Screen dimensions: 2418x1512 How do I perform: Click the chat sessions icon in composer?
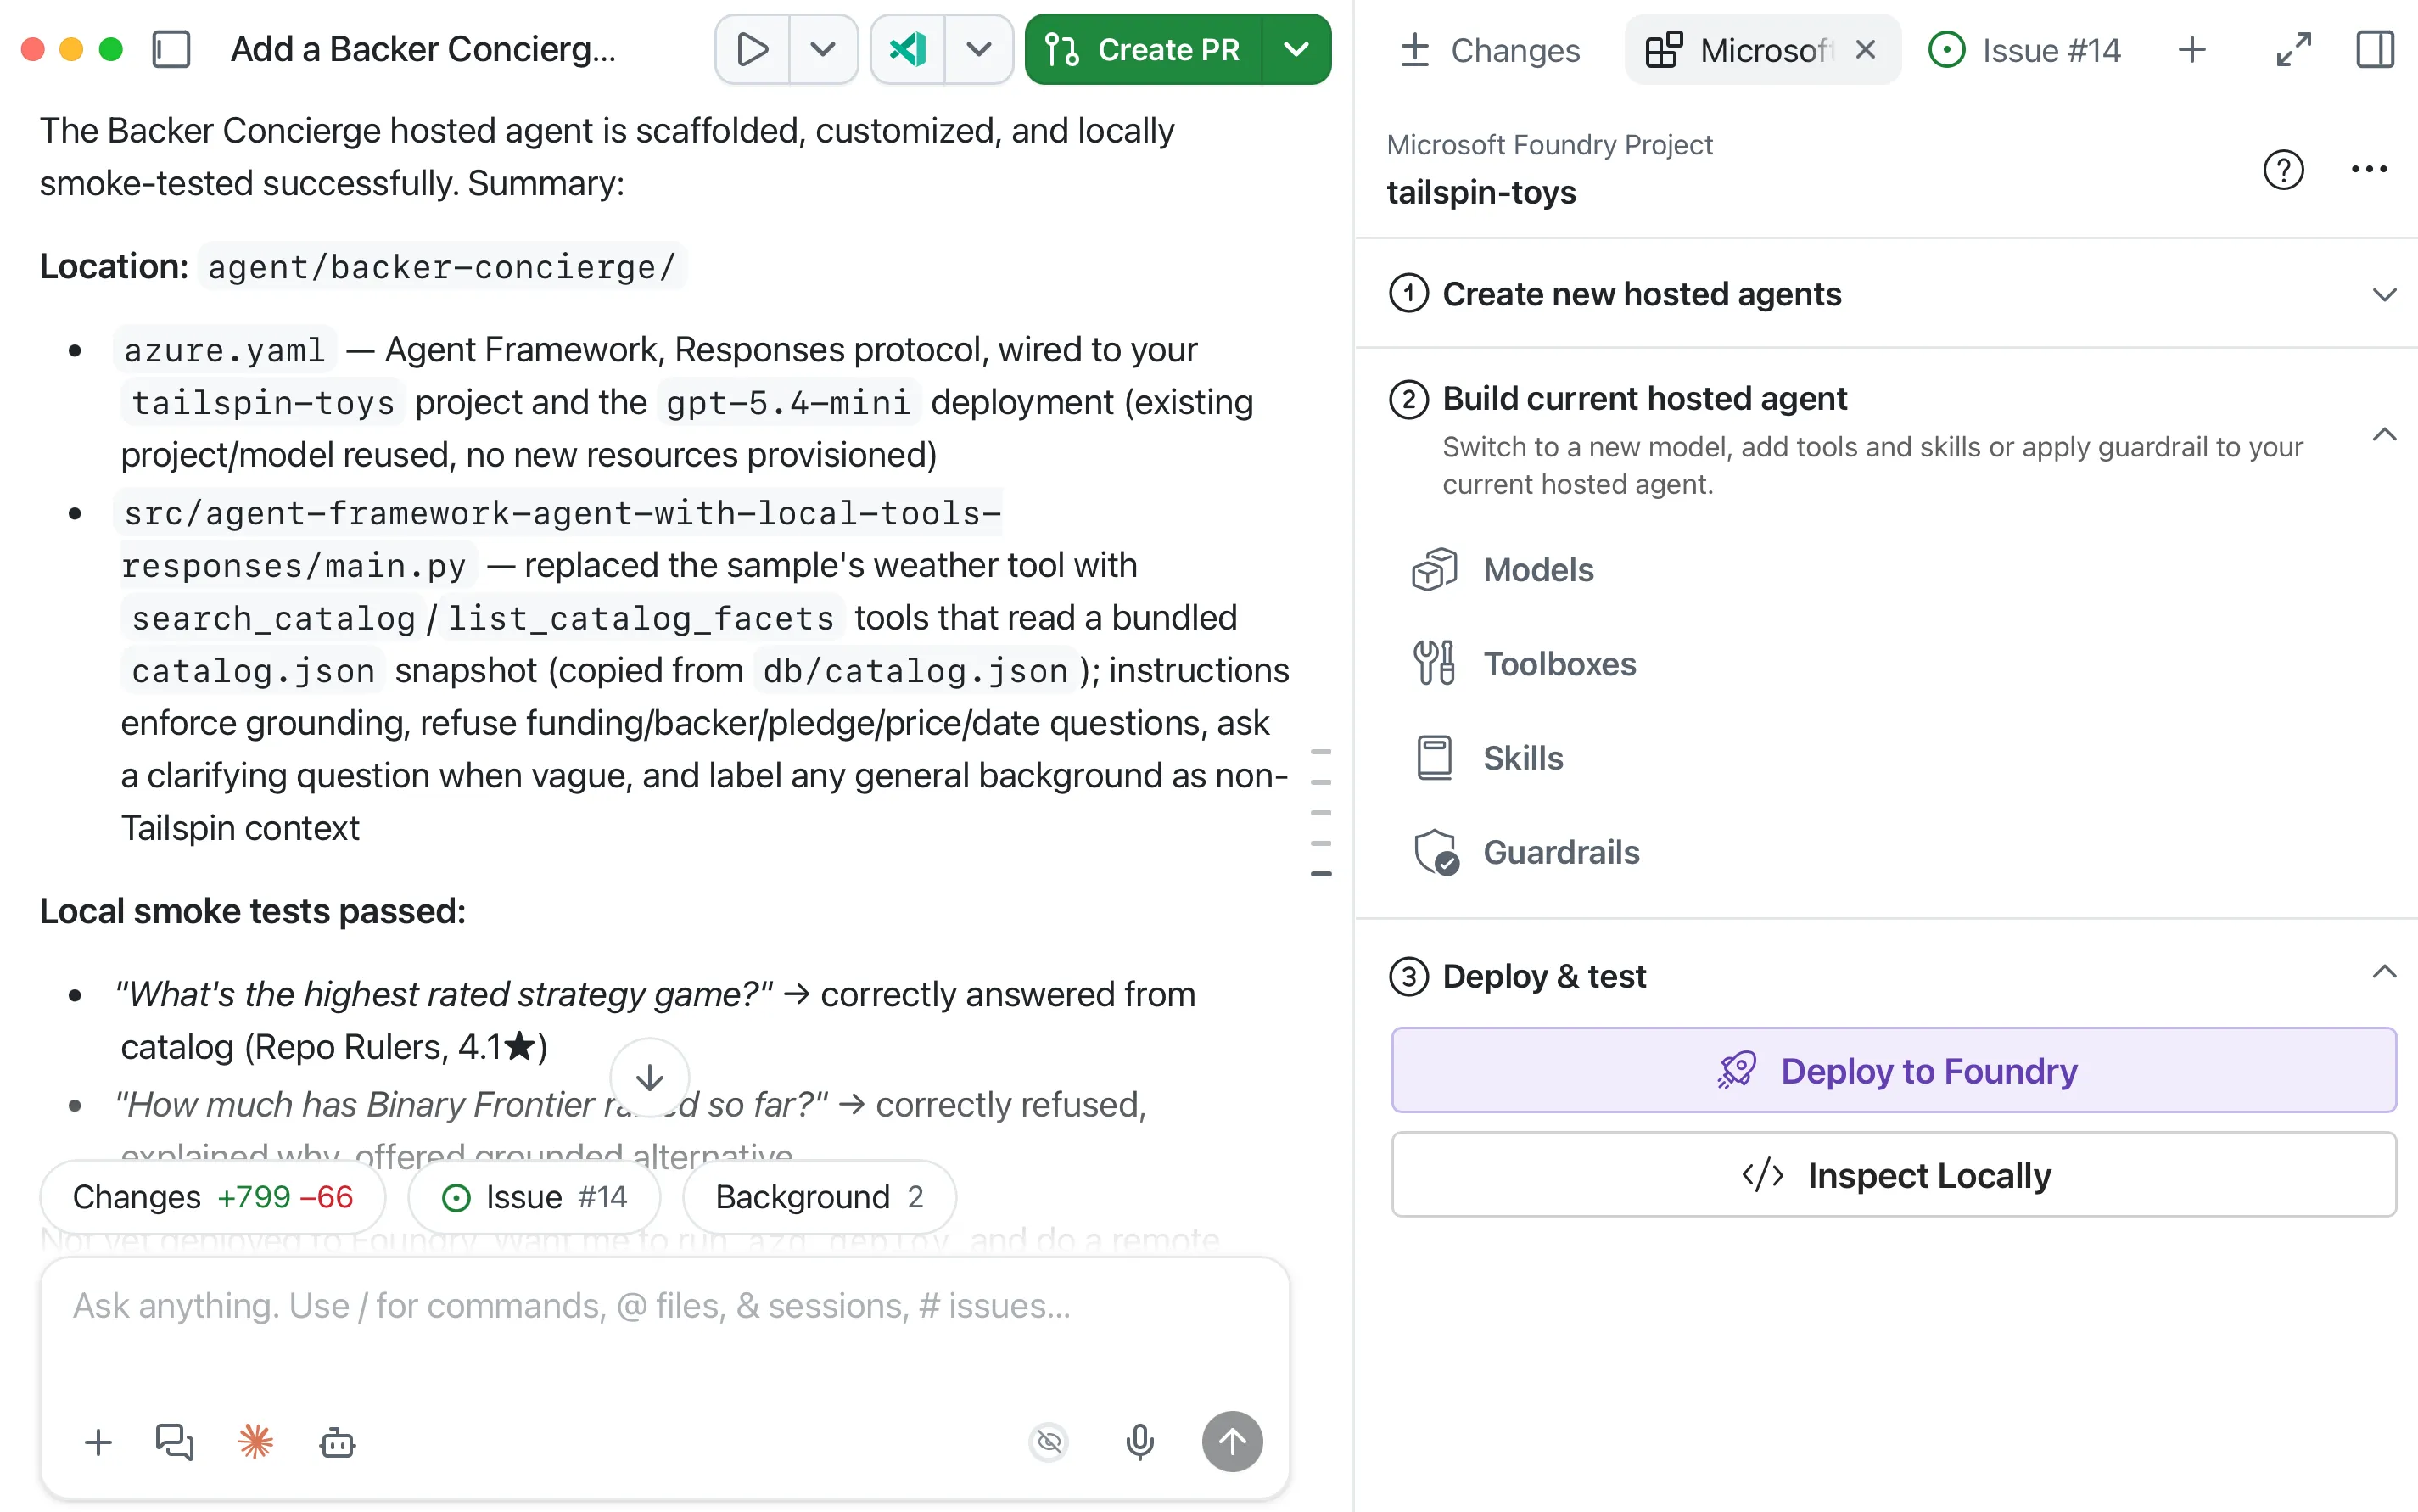tap(174, 1442)
